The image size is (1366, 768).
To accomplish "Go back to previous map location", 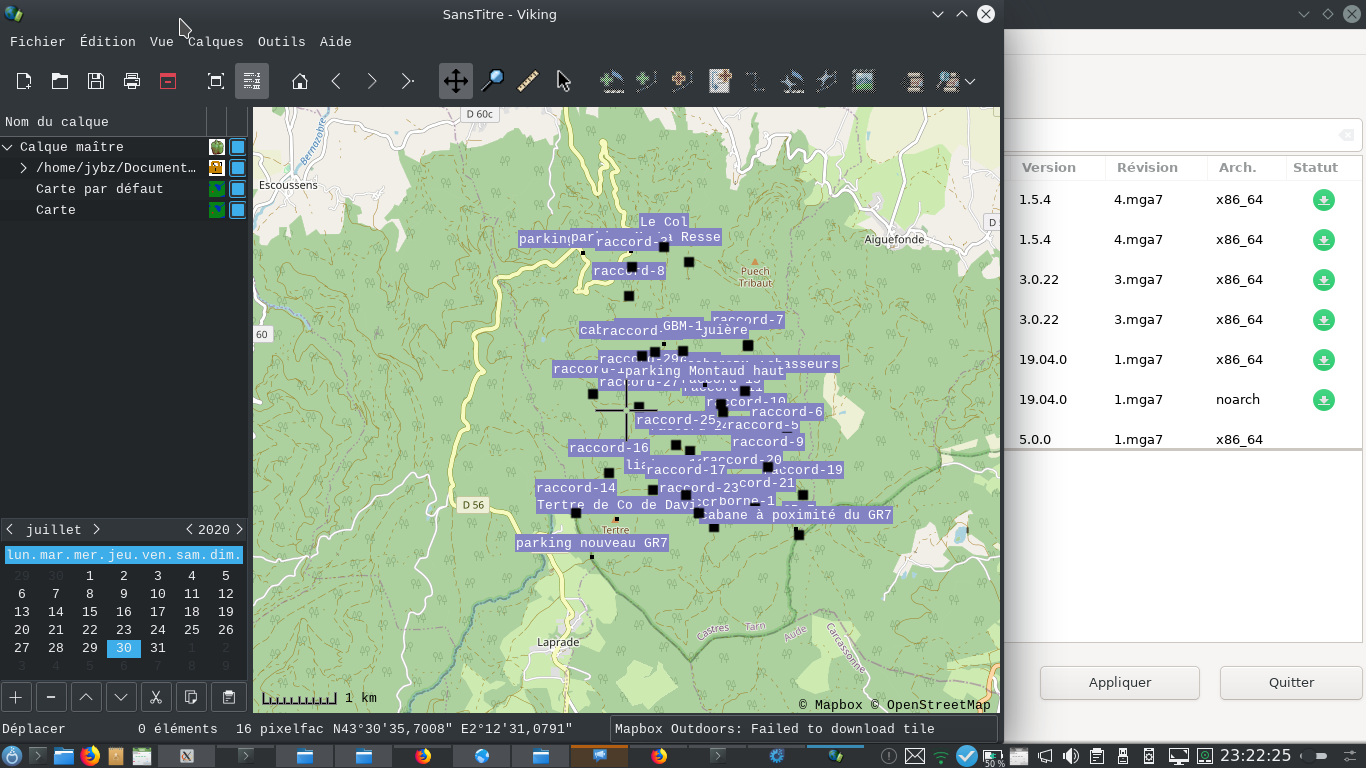I will pos(336,81).
